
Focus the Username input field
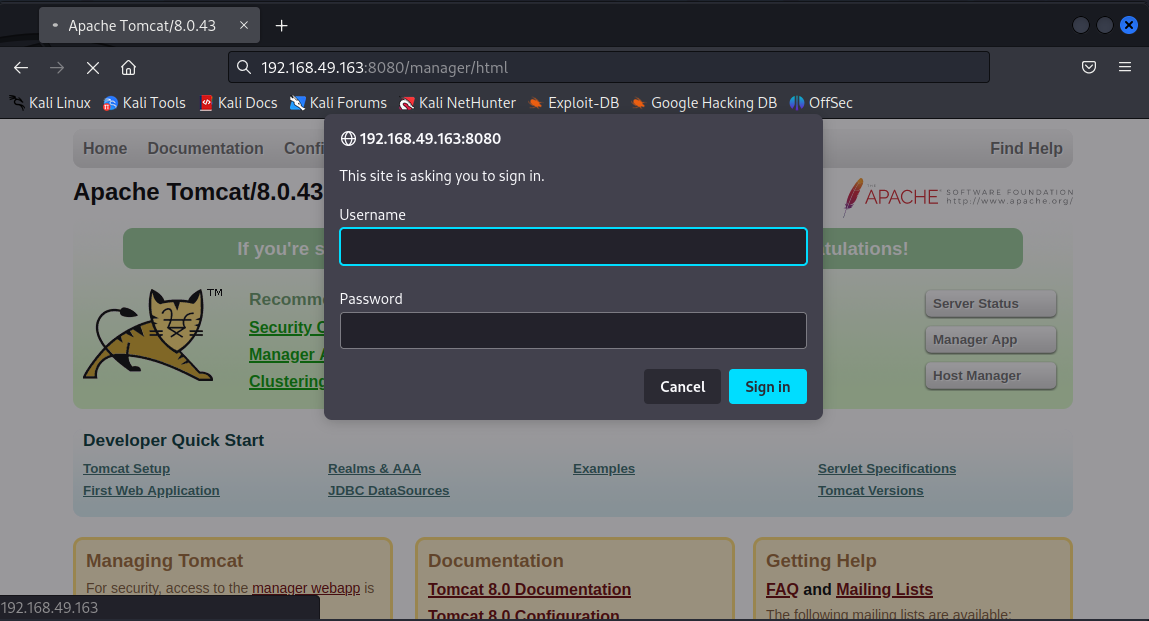573,247
